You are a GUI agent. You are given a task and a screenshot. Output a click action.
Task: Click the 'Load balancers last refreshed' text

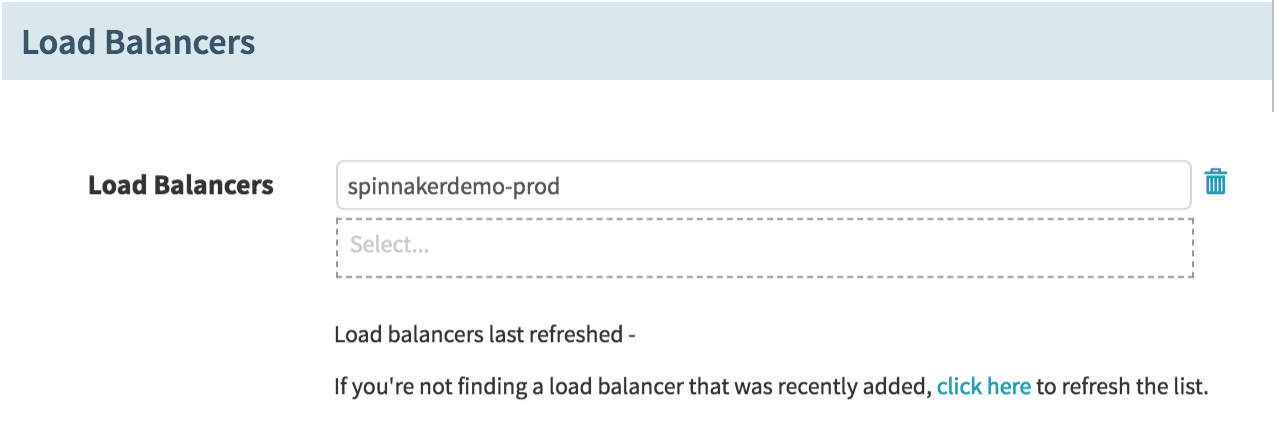click(x=479, y=334)
